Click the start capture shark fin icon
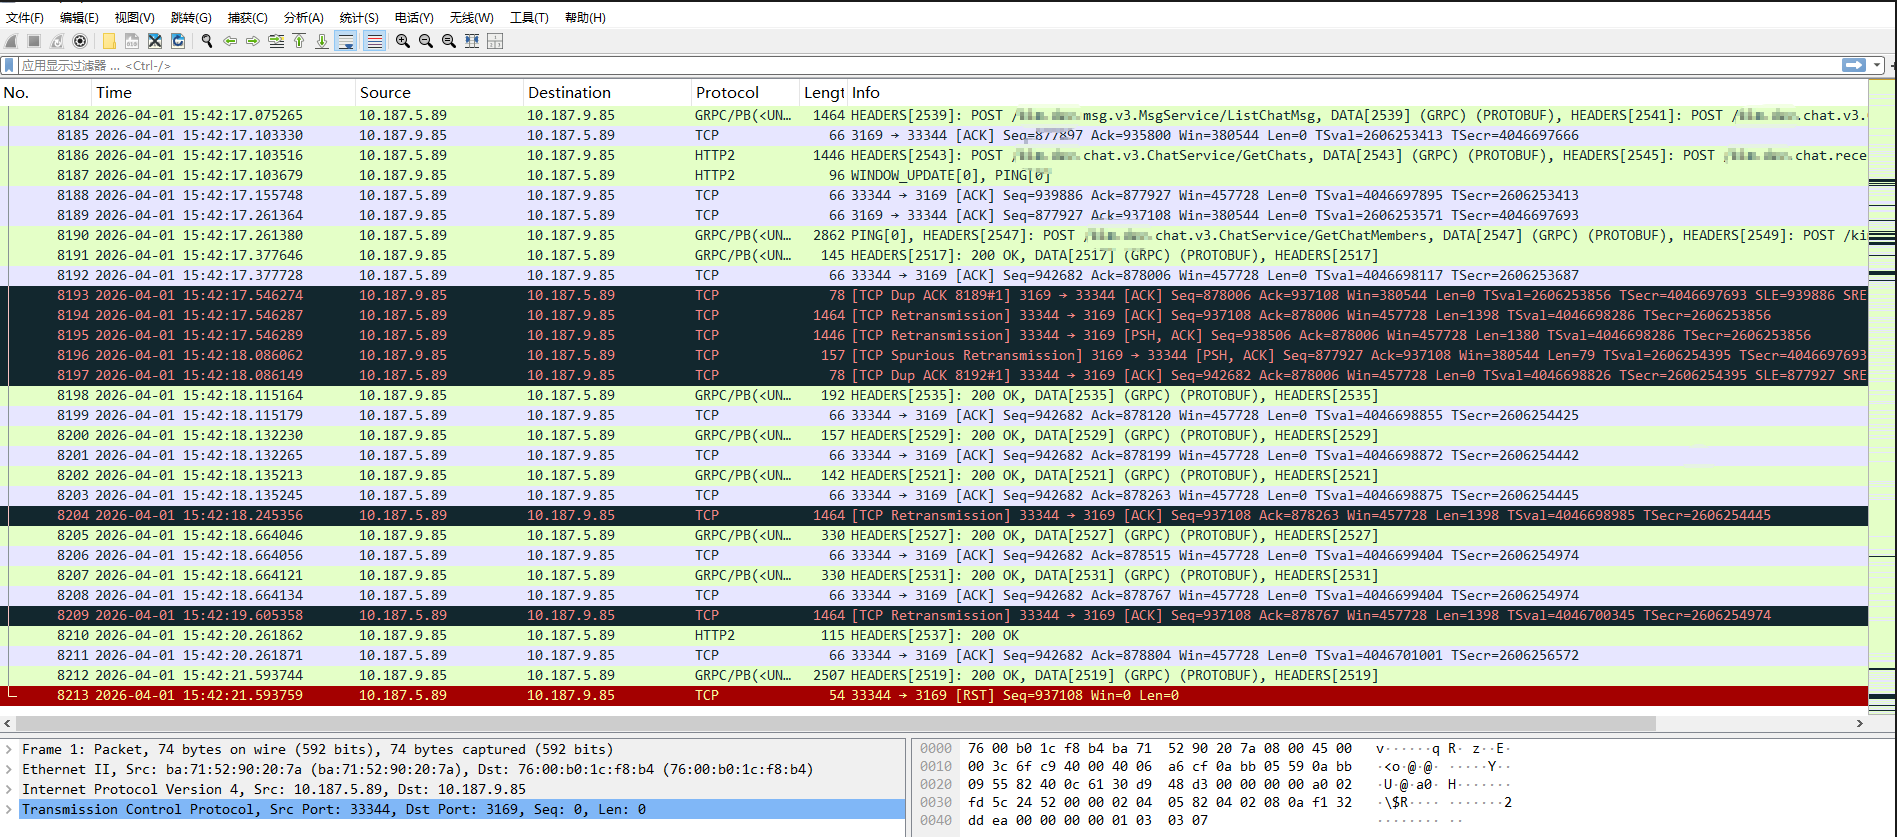The image size is (1897, 837). [11, 41]
